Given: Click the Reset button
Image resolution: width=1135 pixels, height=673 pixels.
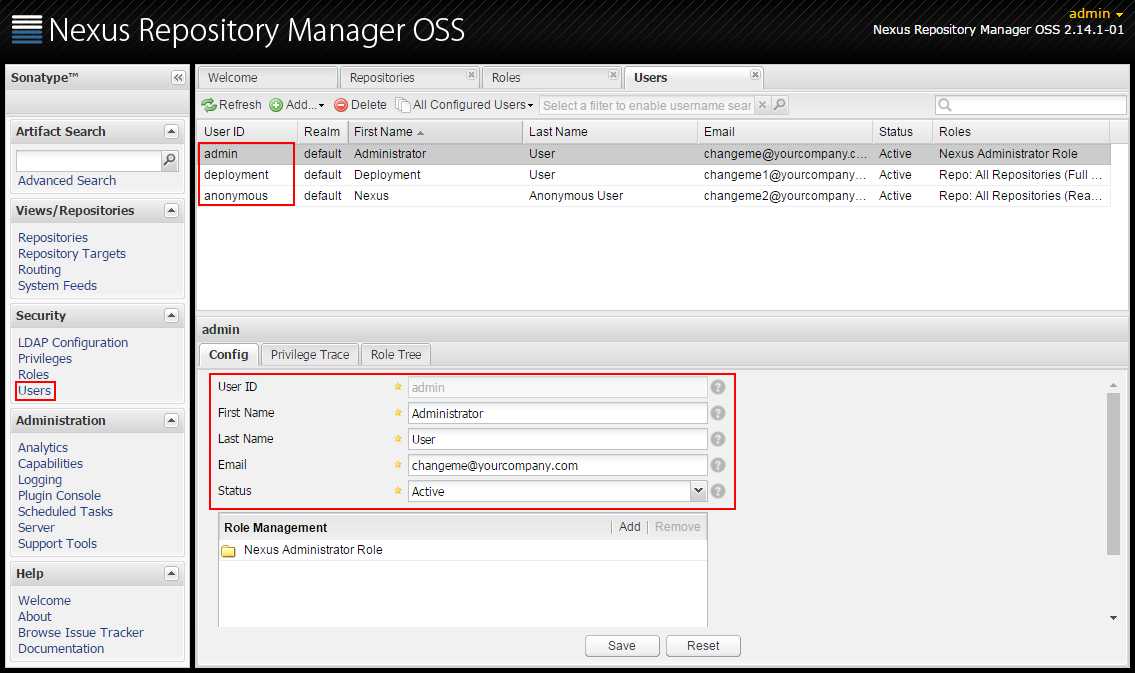Looking at the screenshot, I should pos(703,646).
